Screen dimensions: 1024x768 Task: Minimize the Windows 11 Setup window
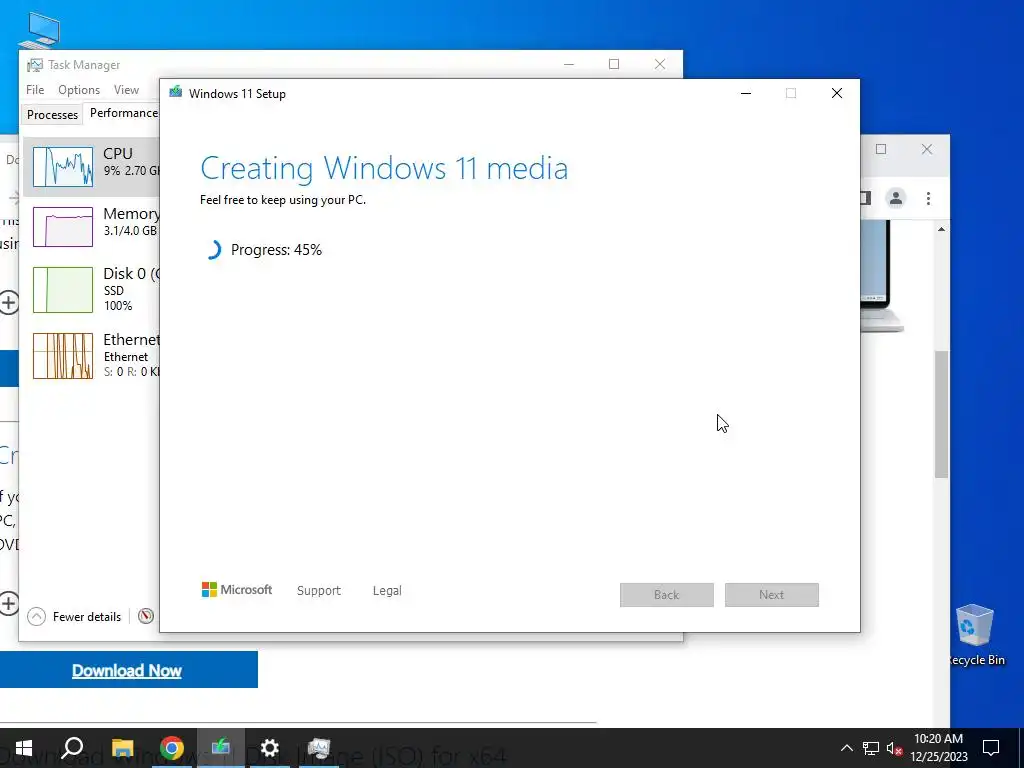pyautogui.click(x=746, y=93)
